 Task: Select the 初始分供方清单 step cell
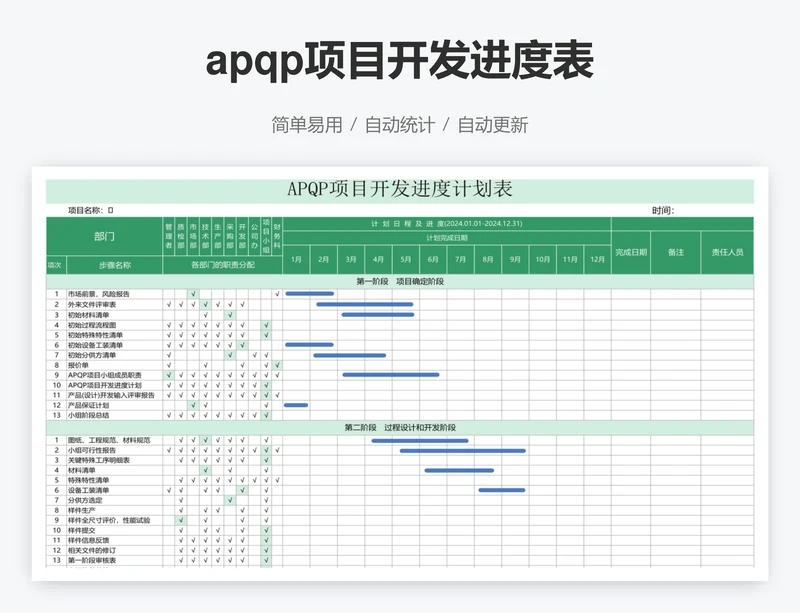(114, 355)
